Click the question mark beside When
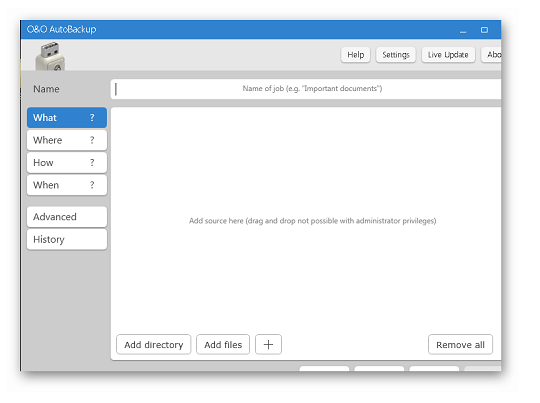 92,185
